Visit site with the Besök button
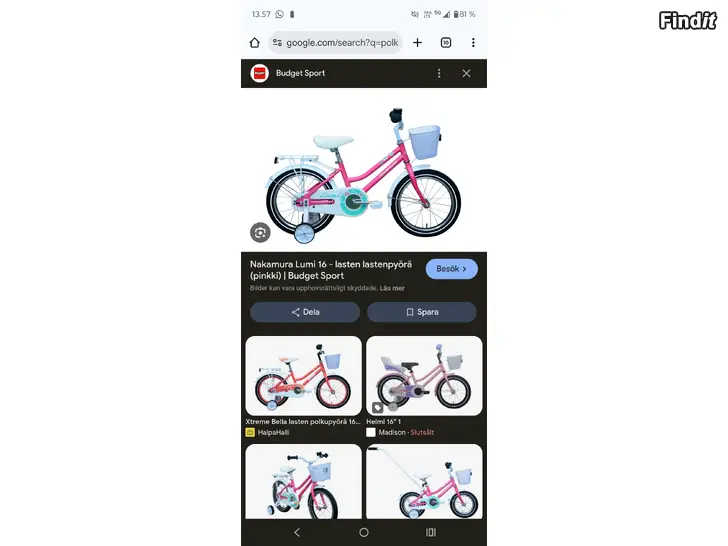Screen dimensions: 728x546 tap(451, 269)
